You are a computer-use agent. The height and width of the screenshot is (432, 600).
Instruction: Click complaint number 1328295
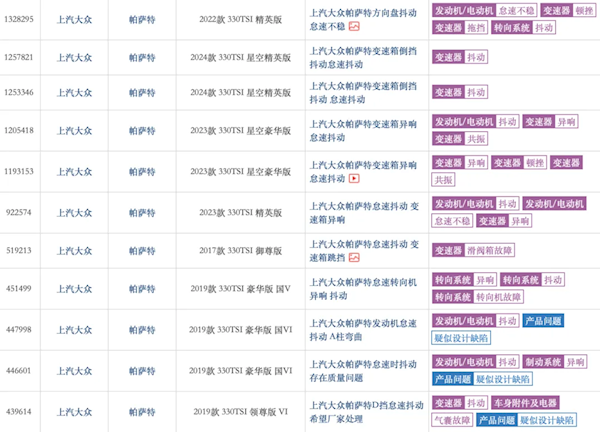pyautogui.click(x=19, y=19)
